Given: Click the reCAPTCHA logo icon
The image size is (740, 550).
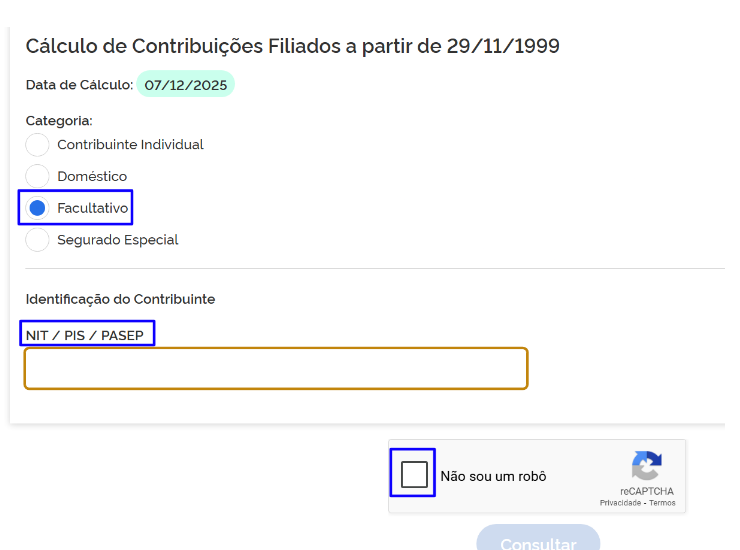Looking at the screenshot, I should (x=647, y=467).
